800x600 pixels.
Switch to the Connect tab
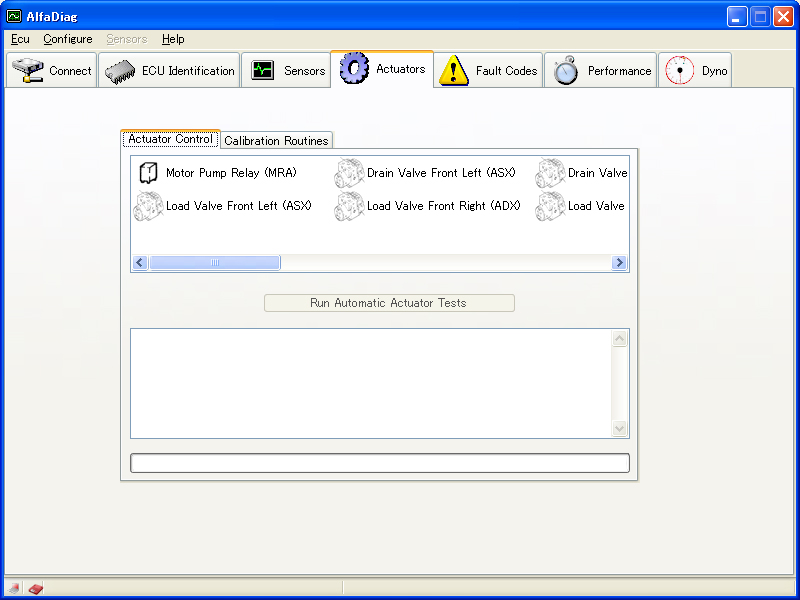pos(52,70)
